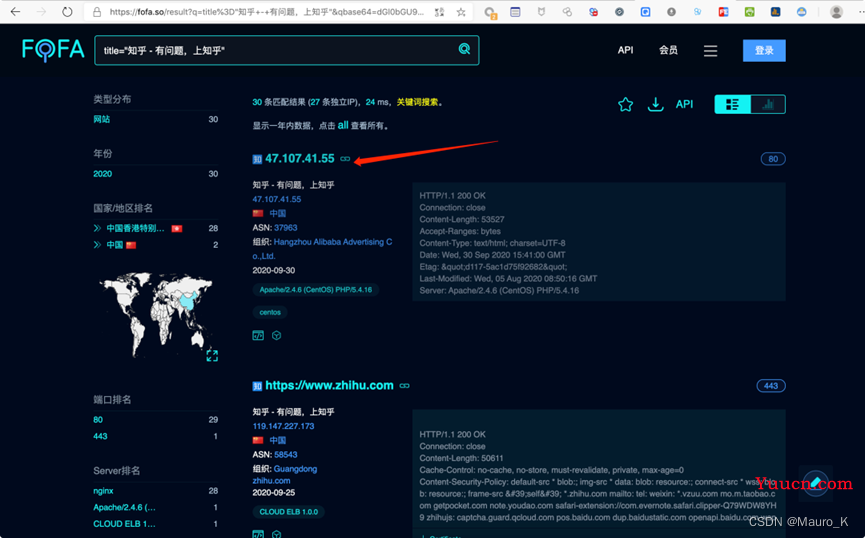Click the centos tag
Viewport: 865px width, 538px height.
270,312
